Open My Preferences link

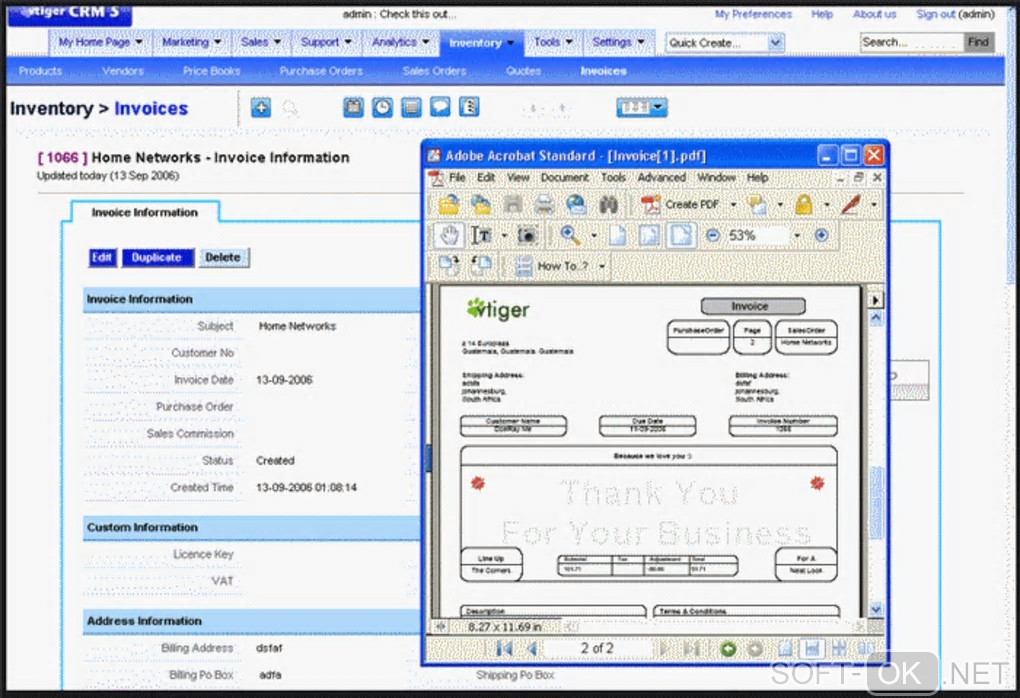click(x=753, y=14)
